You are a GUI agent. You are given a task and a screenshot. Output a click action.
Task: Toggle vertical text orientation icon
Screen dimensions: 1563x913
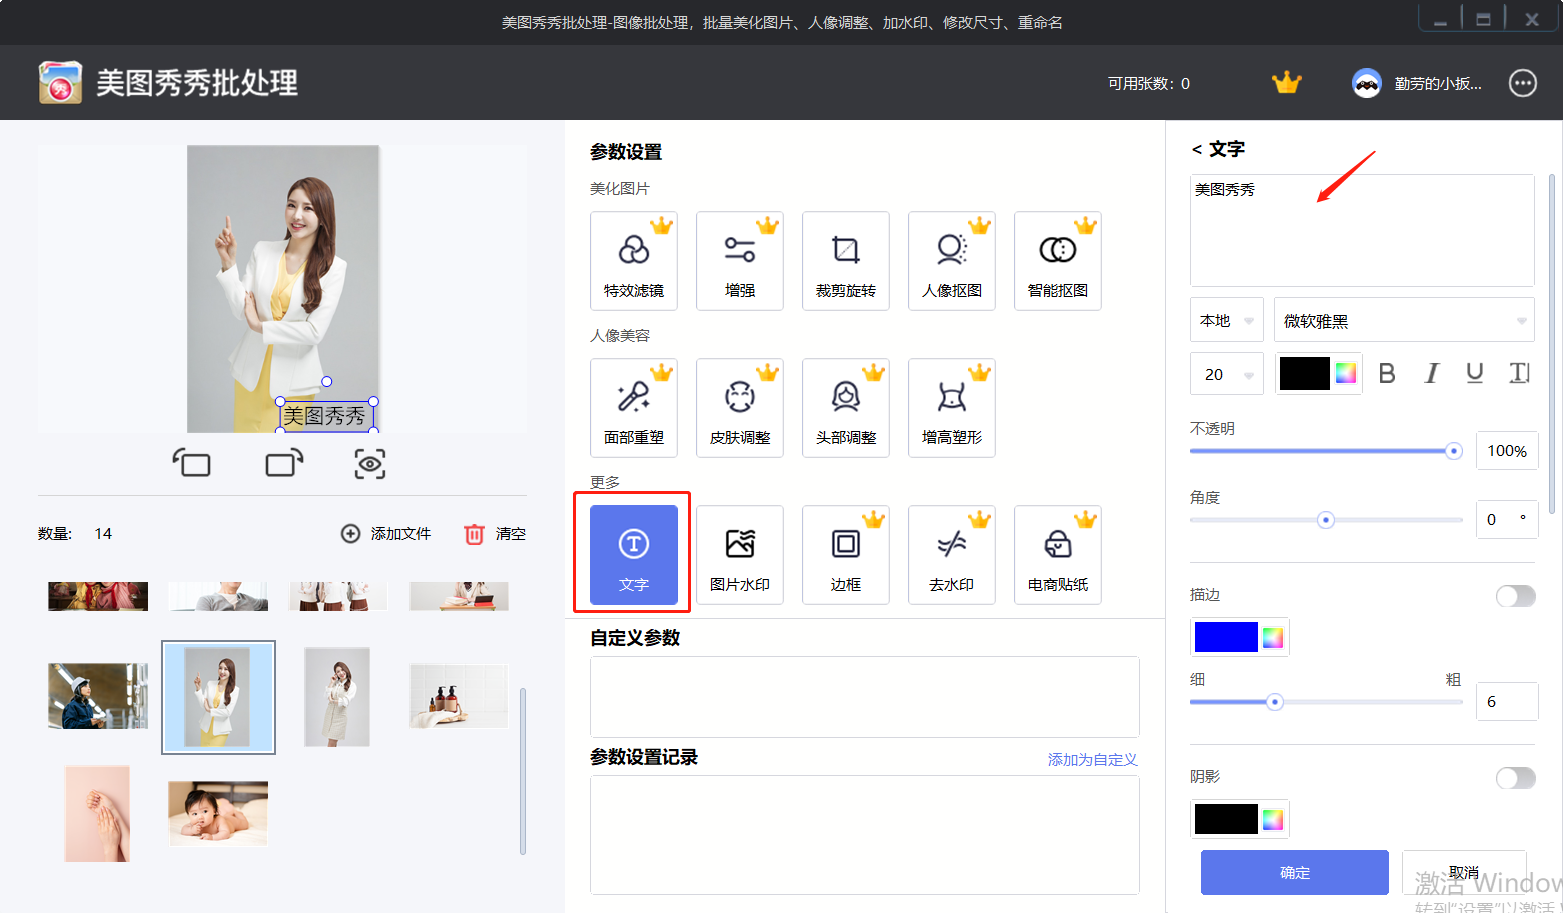pyautogui.click(x=1519, y=373)
